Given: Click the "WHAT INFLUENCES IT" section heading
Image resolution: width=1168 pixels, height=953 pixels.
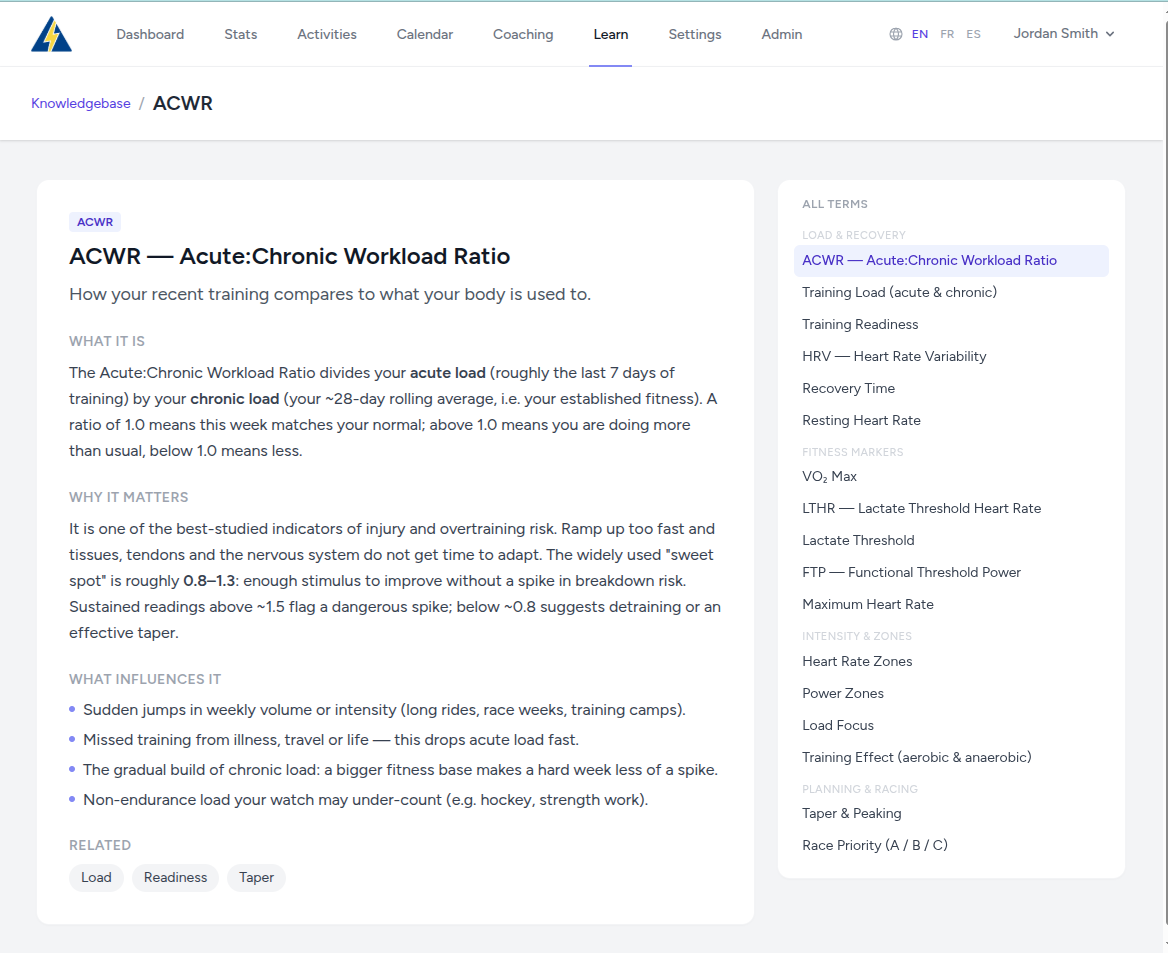Looking at the screenshot, I should 145,680.
